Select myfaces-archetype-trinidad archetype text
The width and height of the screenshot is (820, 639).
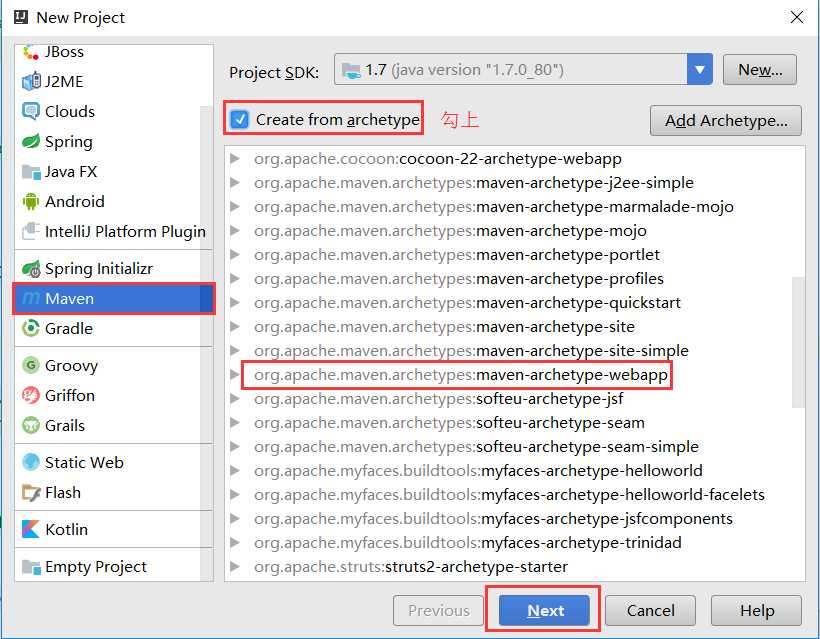pos(468,543)
